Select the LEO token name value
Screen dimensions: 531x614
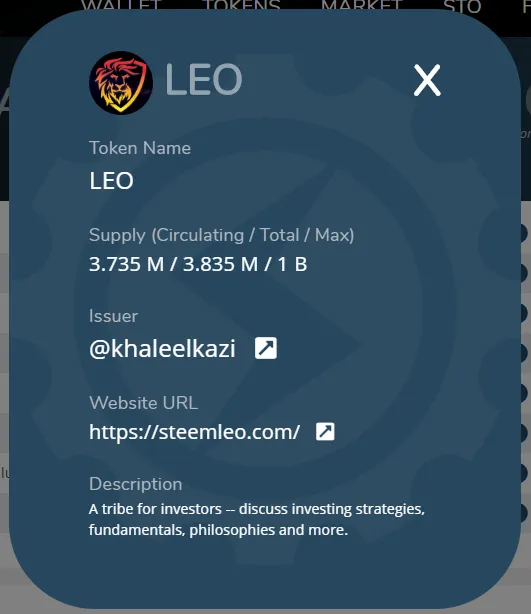[112, 181]
